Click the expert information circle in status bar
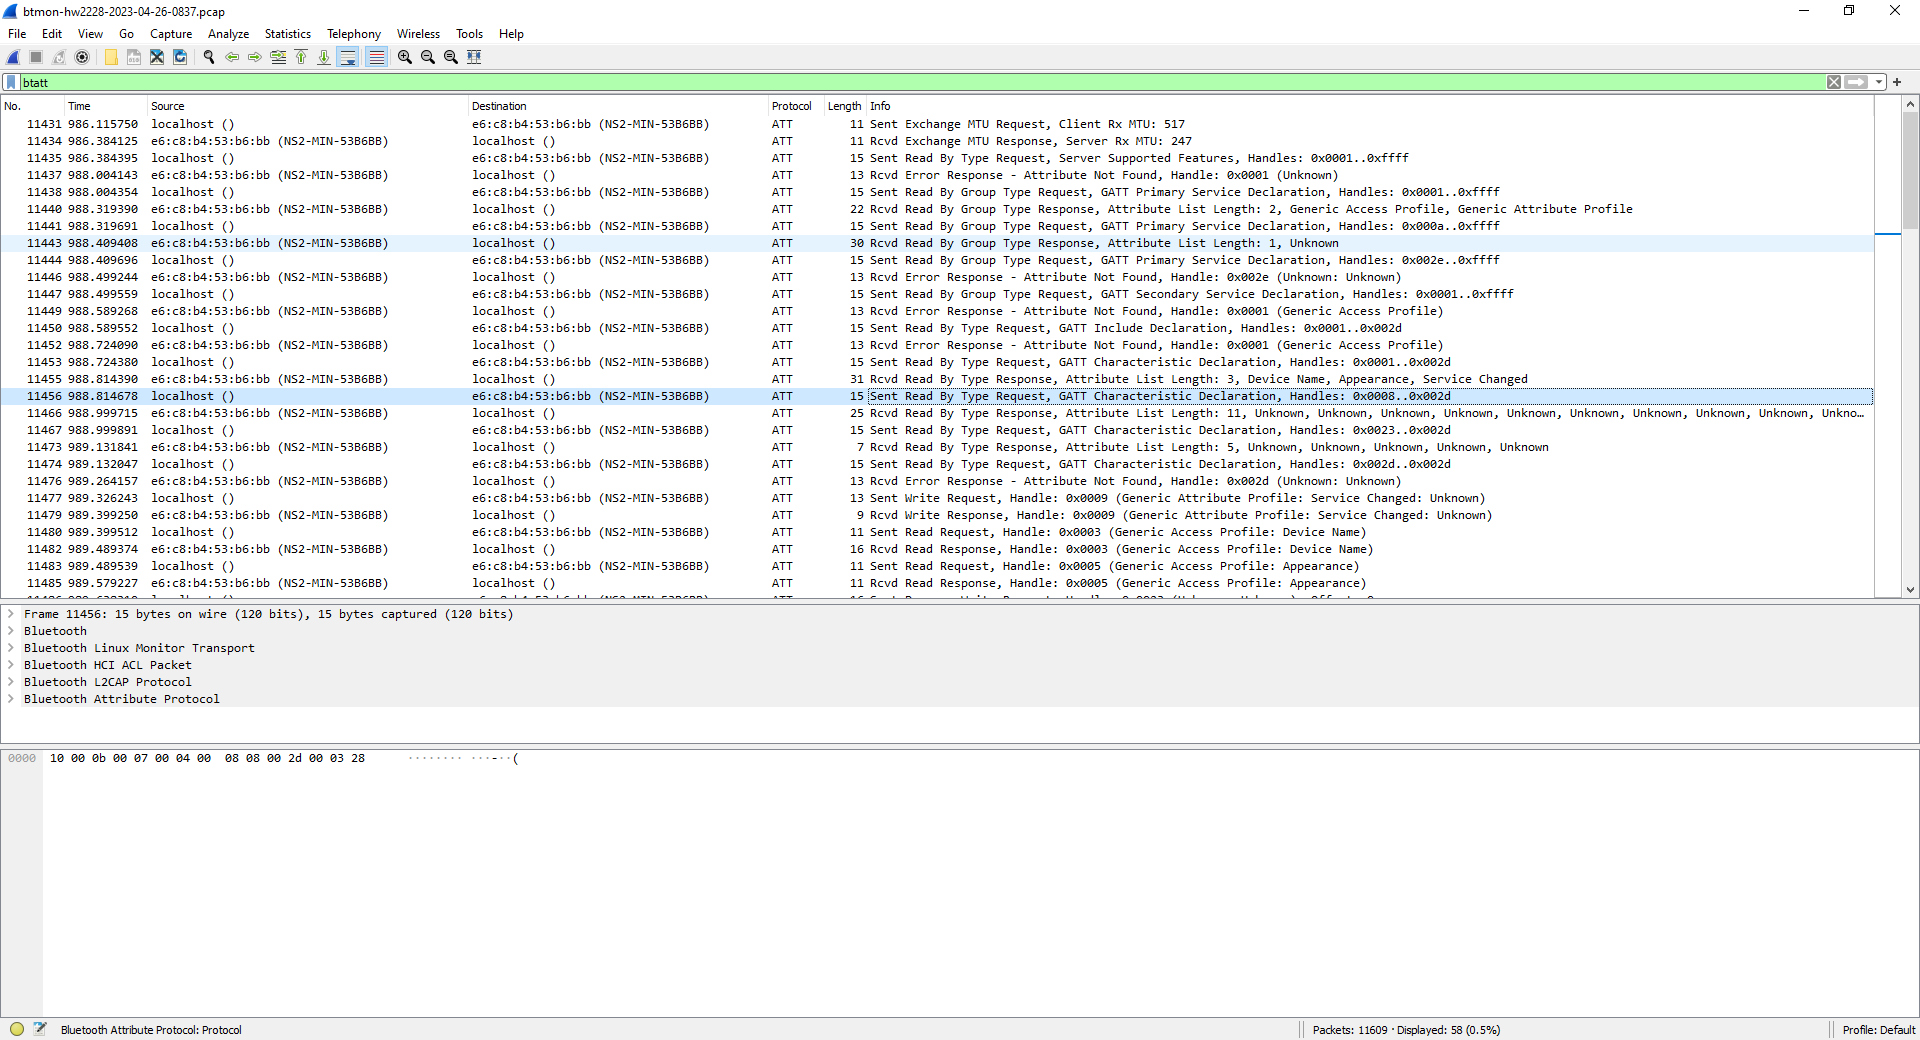The height and width of the screenshot is (1040, 1920). [x=17, y=1029]
